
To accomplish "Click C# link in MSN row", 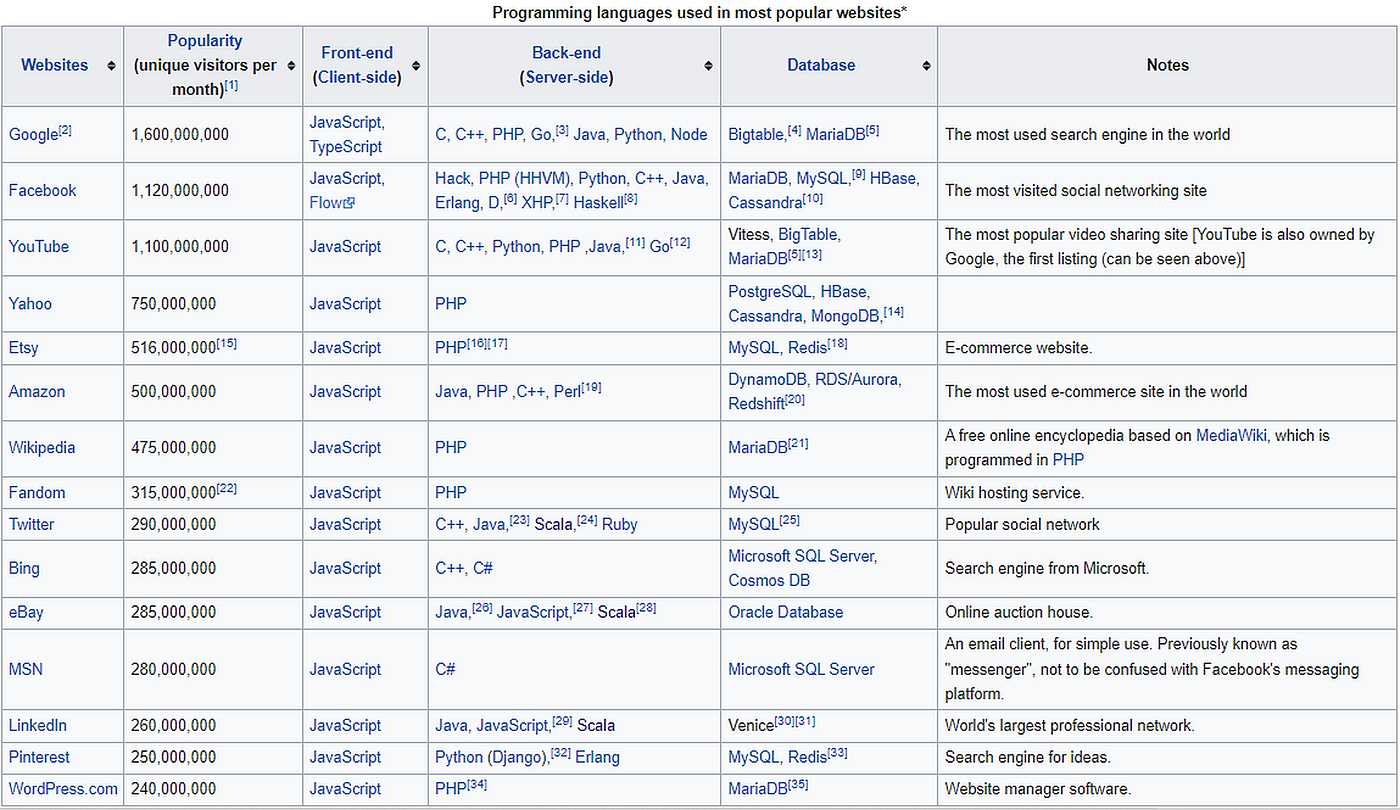I will pyautogui.click(x=445, y=669).
